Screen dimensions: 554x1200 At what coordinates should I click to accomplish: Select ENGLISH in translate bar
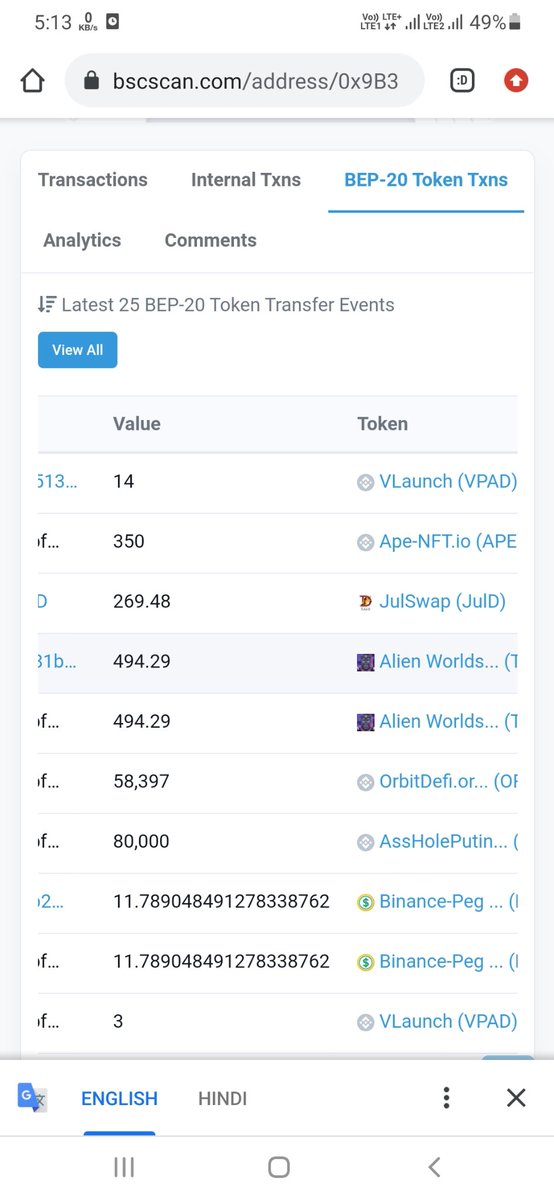(119, 1098)
